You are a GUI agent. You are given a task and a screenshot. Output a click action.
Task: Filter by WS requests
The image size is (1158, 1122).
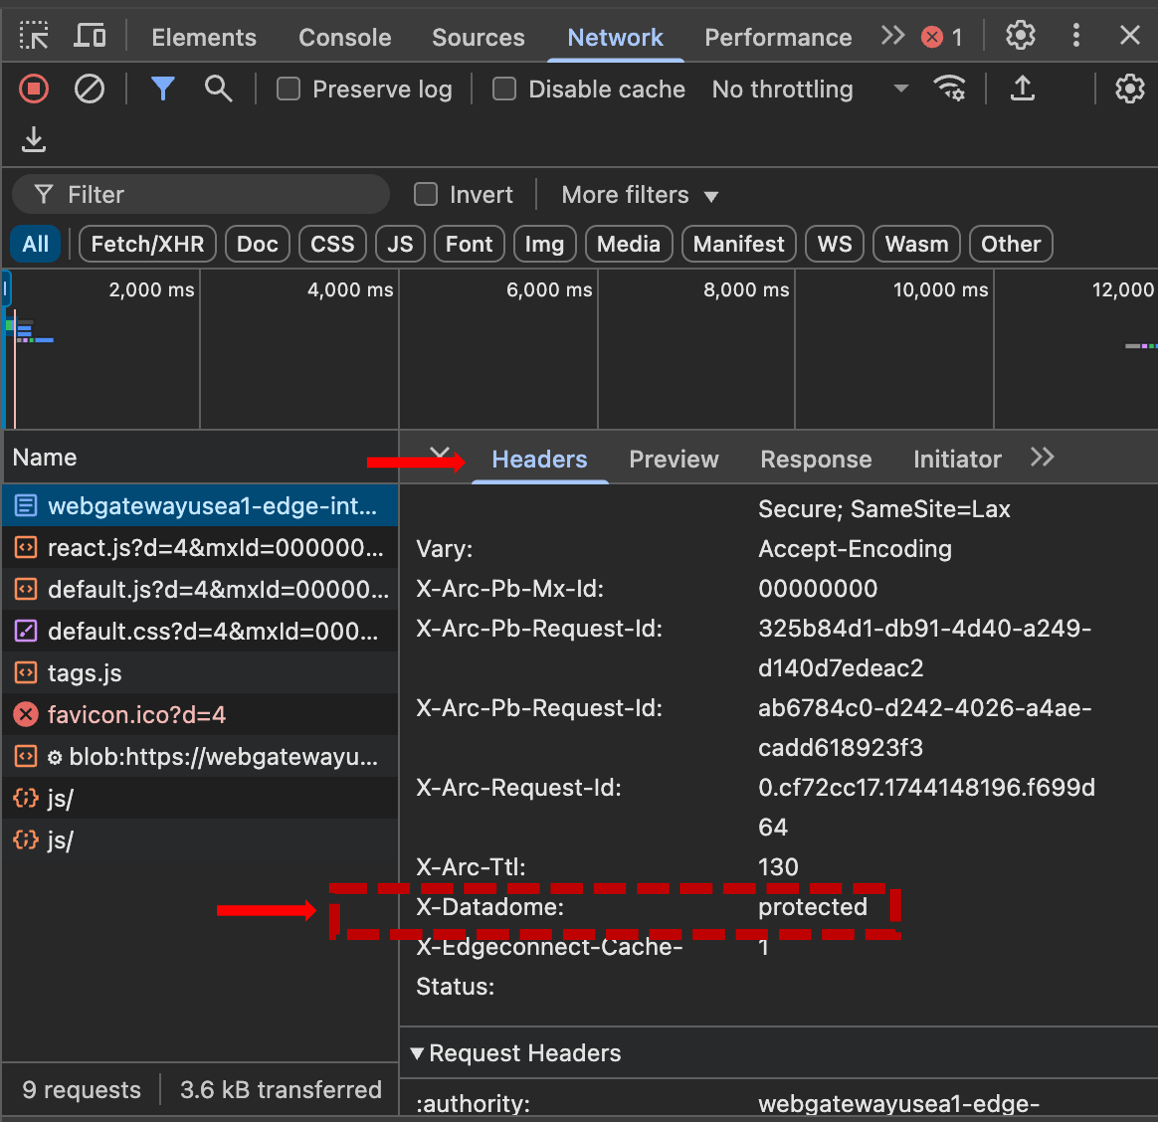(x=835, y=244)
